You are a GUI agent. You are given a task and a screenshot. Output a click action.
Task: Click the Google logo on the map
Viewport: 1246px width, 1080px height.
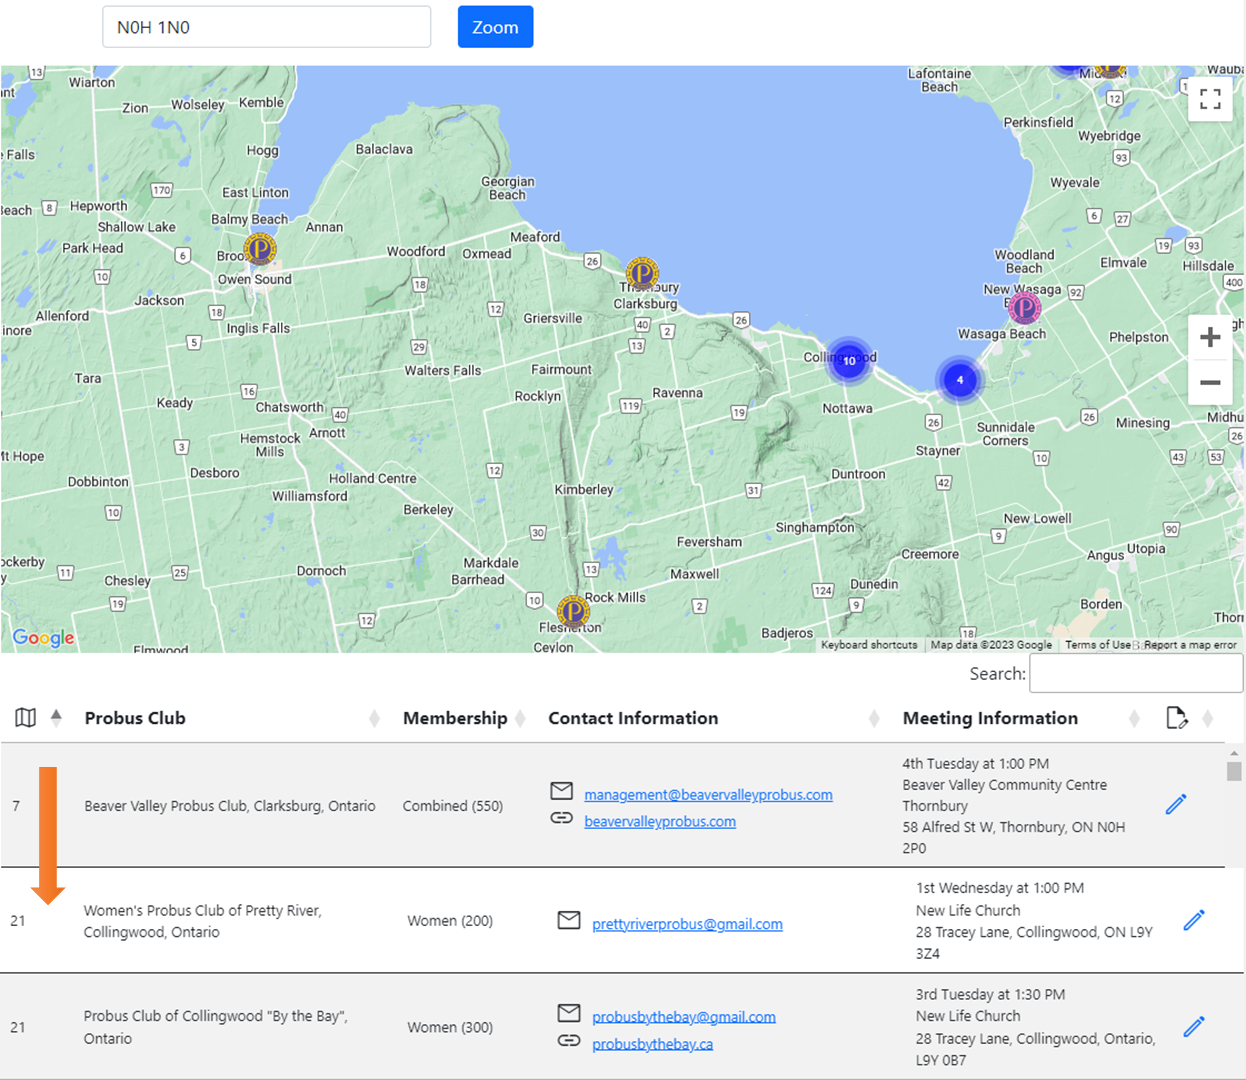tap(43, 638)
